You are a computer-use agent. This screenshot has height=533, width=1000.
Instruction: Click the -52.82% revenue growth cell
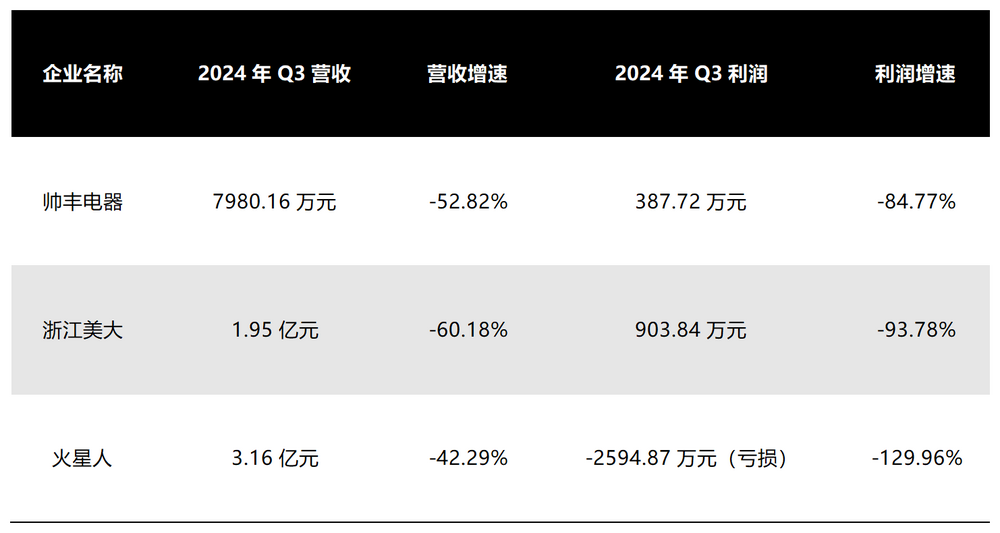(x=468, y=202)
